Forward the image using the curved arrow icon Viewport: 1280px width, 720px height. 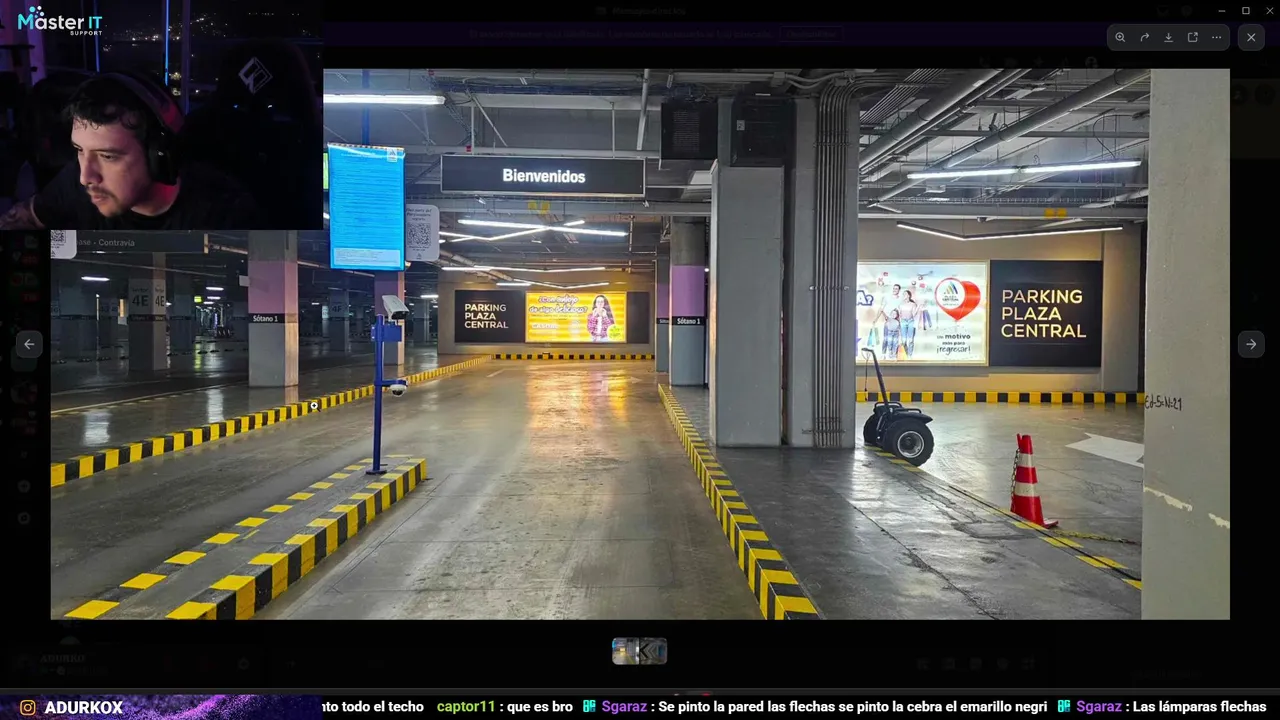coord(1144,37)
